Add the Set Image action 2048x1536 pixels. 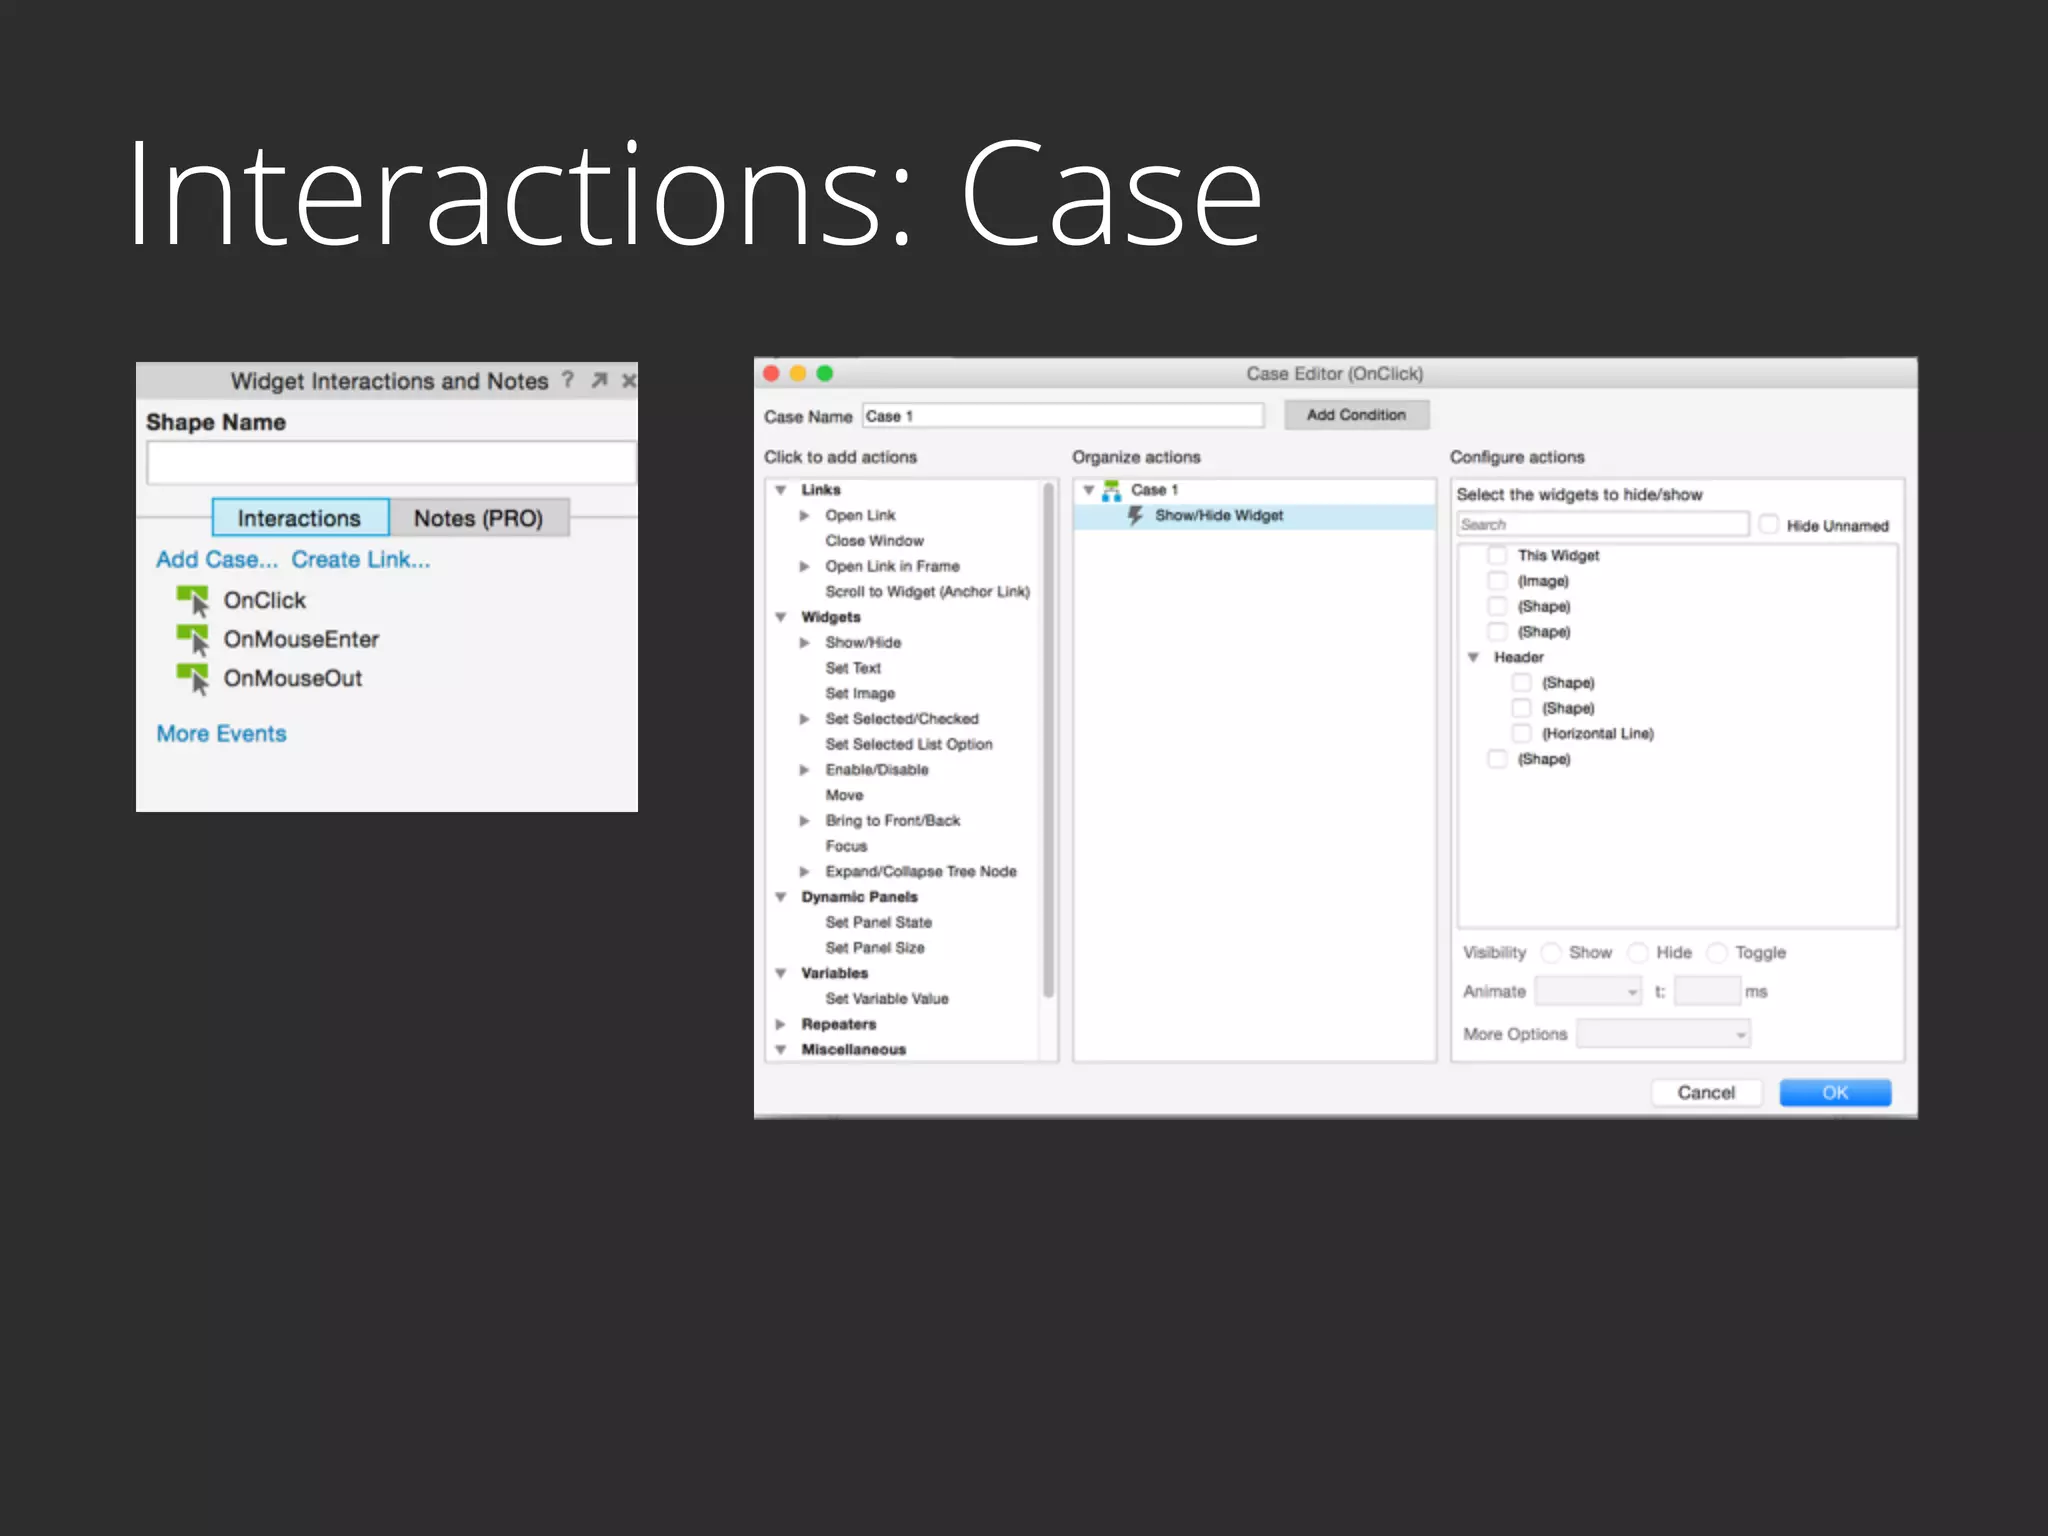click(x=860, y=693)
